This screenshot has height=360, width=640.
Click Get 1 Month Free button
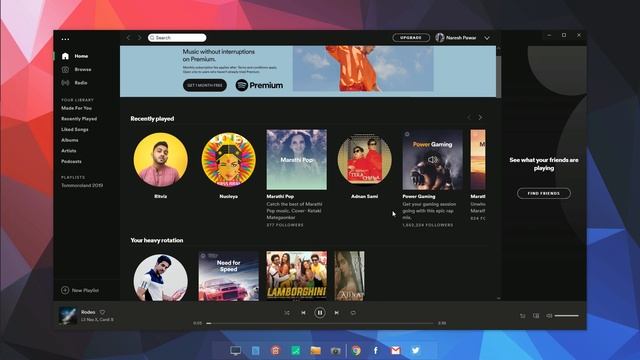tap(205, 85)
